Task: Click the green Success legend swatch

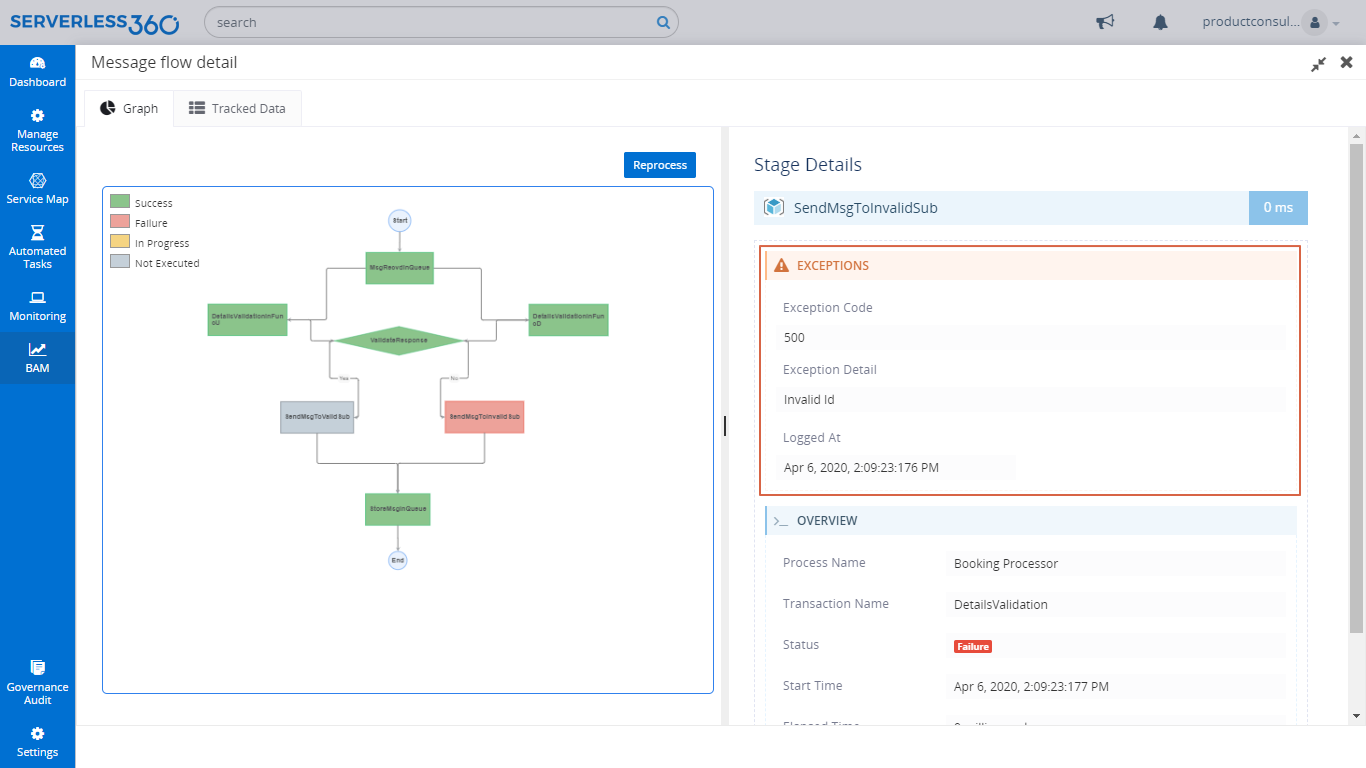Action: (x=120, y=202)
